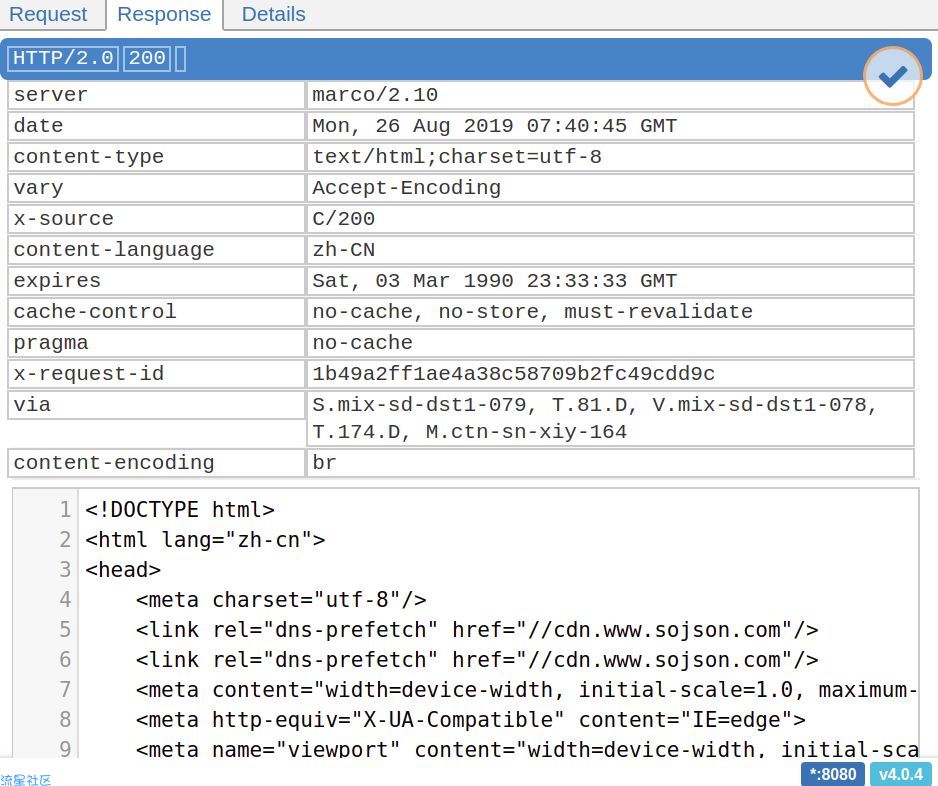
Task: Click the v4.0.4 version badge
Action: pos(900,774)
